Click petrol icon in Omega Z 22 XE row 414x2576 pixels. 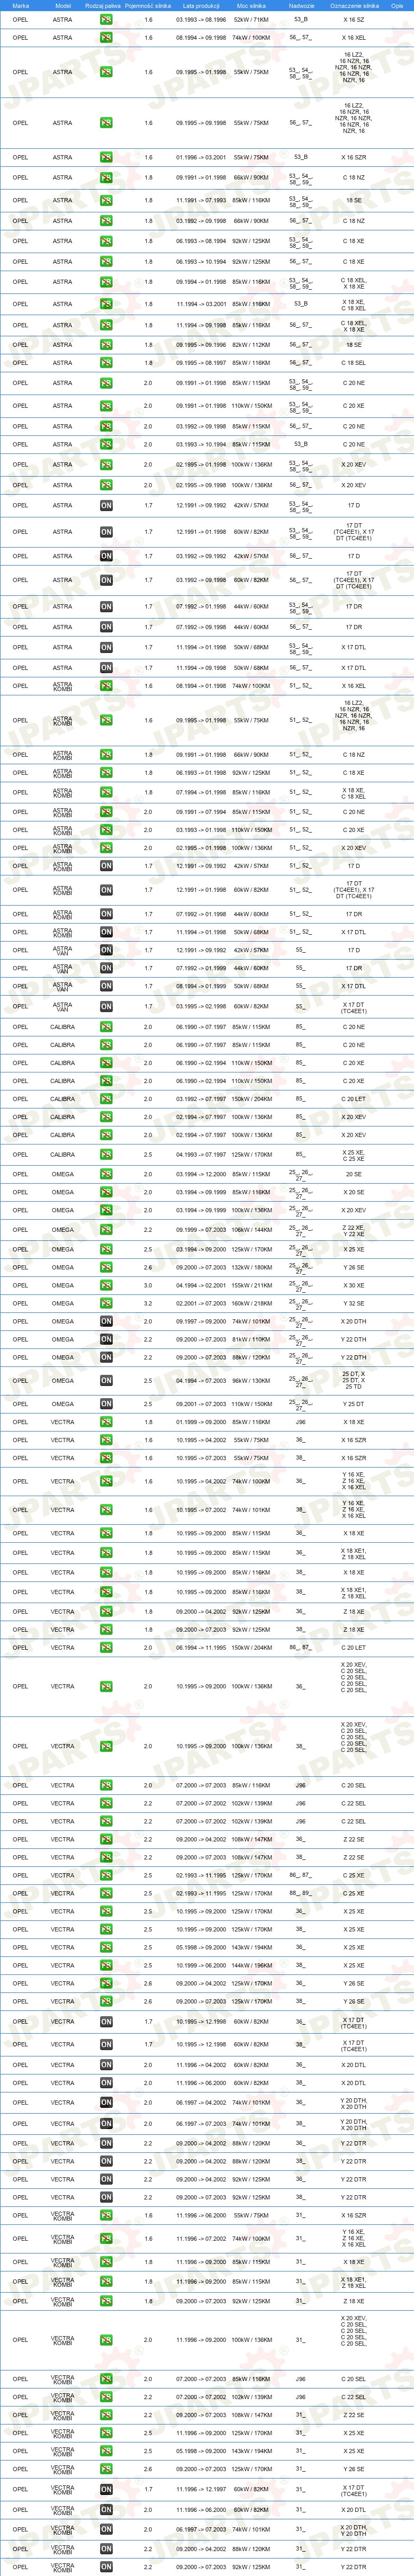(106, 1230)
